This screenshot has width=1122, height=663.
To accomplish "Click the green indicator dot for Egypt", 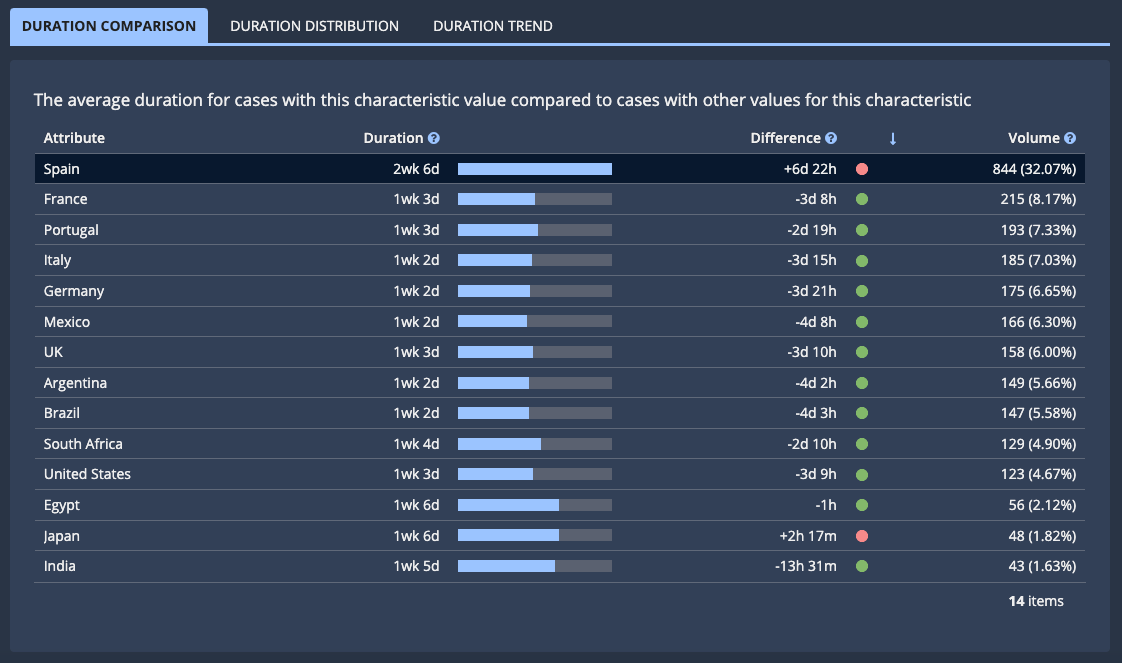I will click(862, 505).
